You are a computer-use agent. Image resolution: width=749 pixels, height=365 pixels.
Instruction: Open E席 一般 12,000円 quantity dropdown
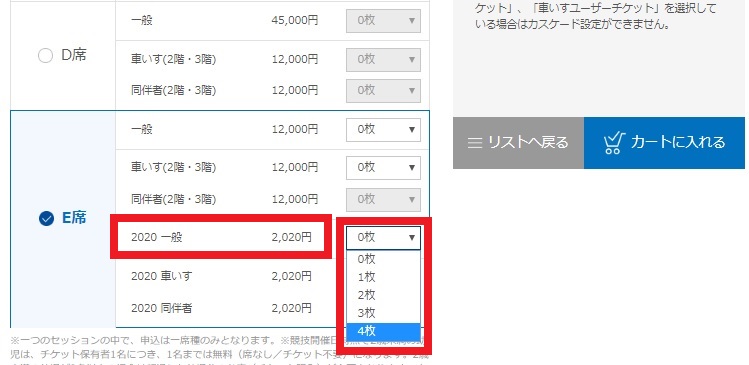point(383,129)
